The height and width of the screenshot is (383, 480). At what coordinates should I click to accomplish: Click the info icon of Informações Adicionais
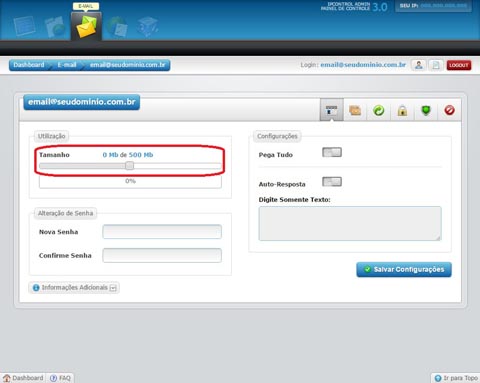[x=36, y=288]
